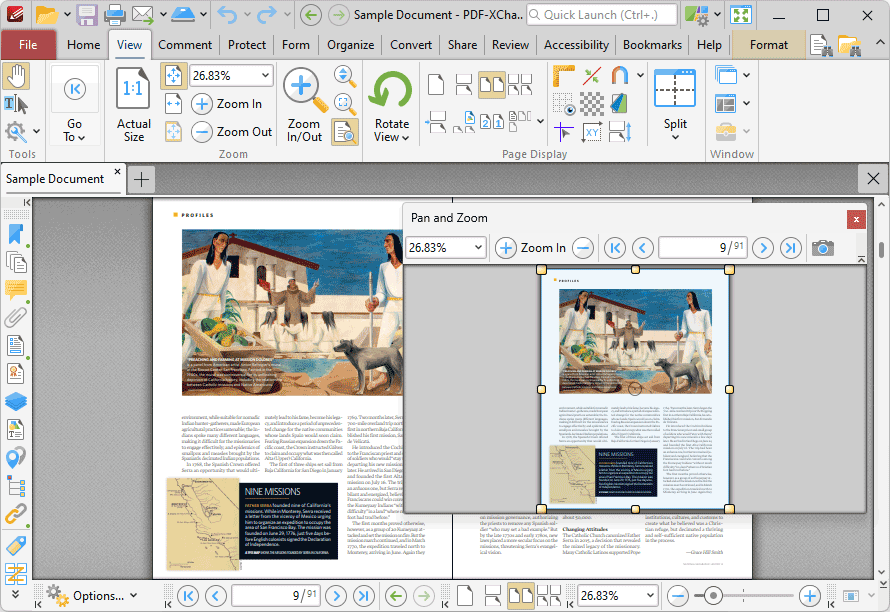Select Single Page layout in ribbon
The image size is (890, 612).
[436, 85]
